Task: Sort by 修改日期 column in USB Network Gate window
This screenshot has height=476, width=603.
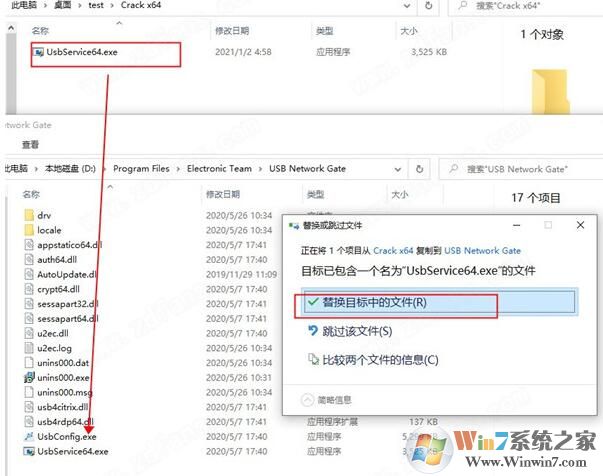Action: point(223,194)
